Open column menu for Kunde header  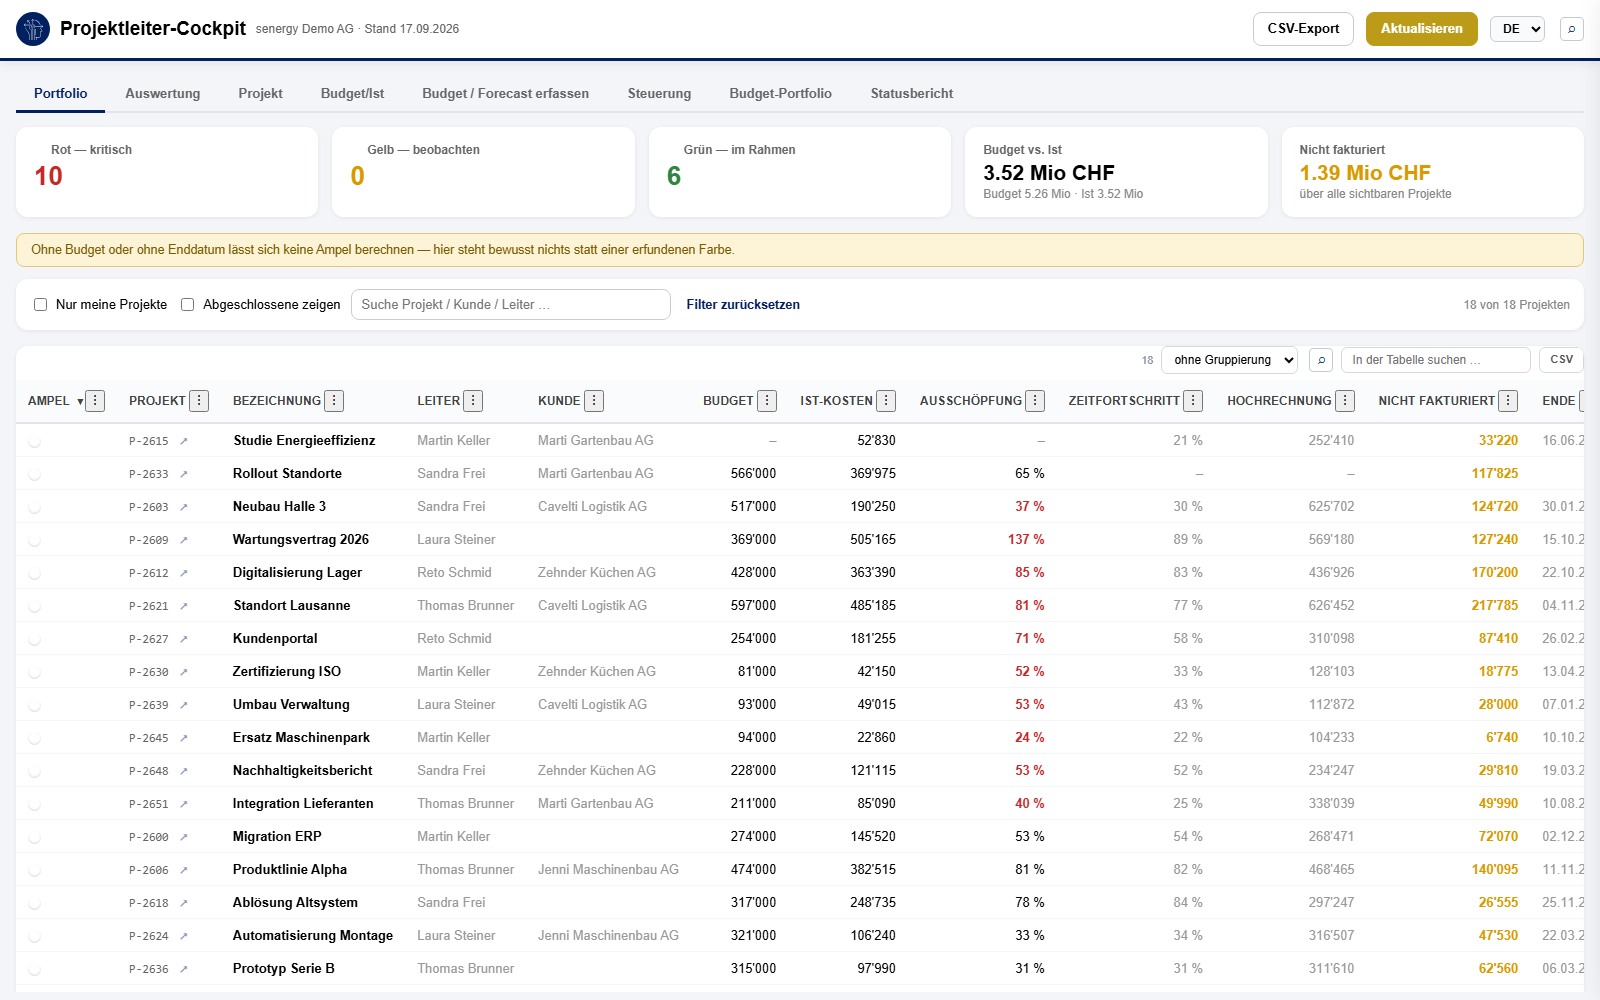(594, 401)
